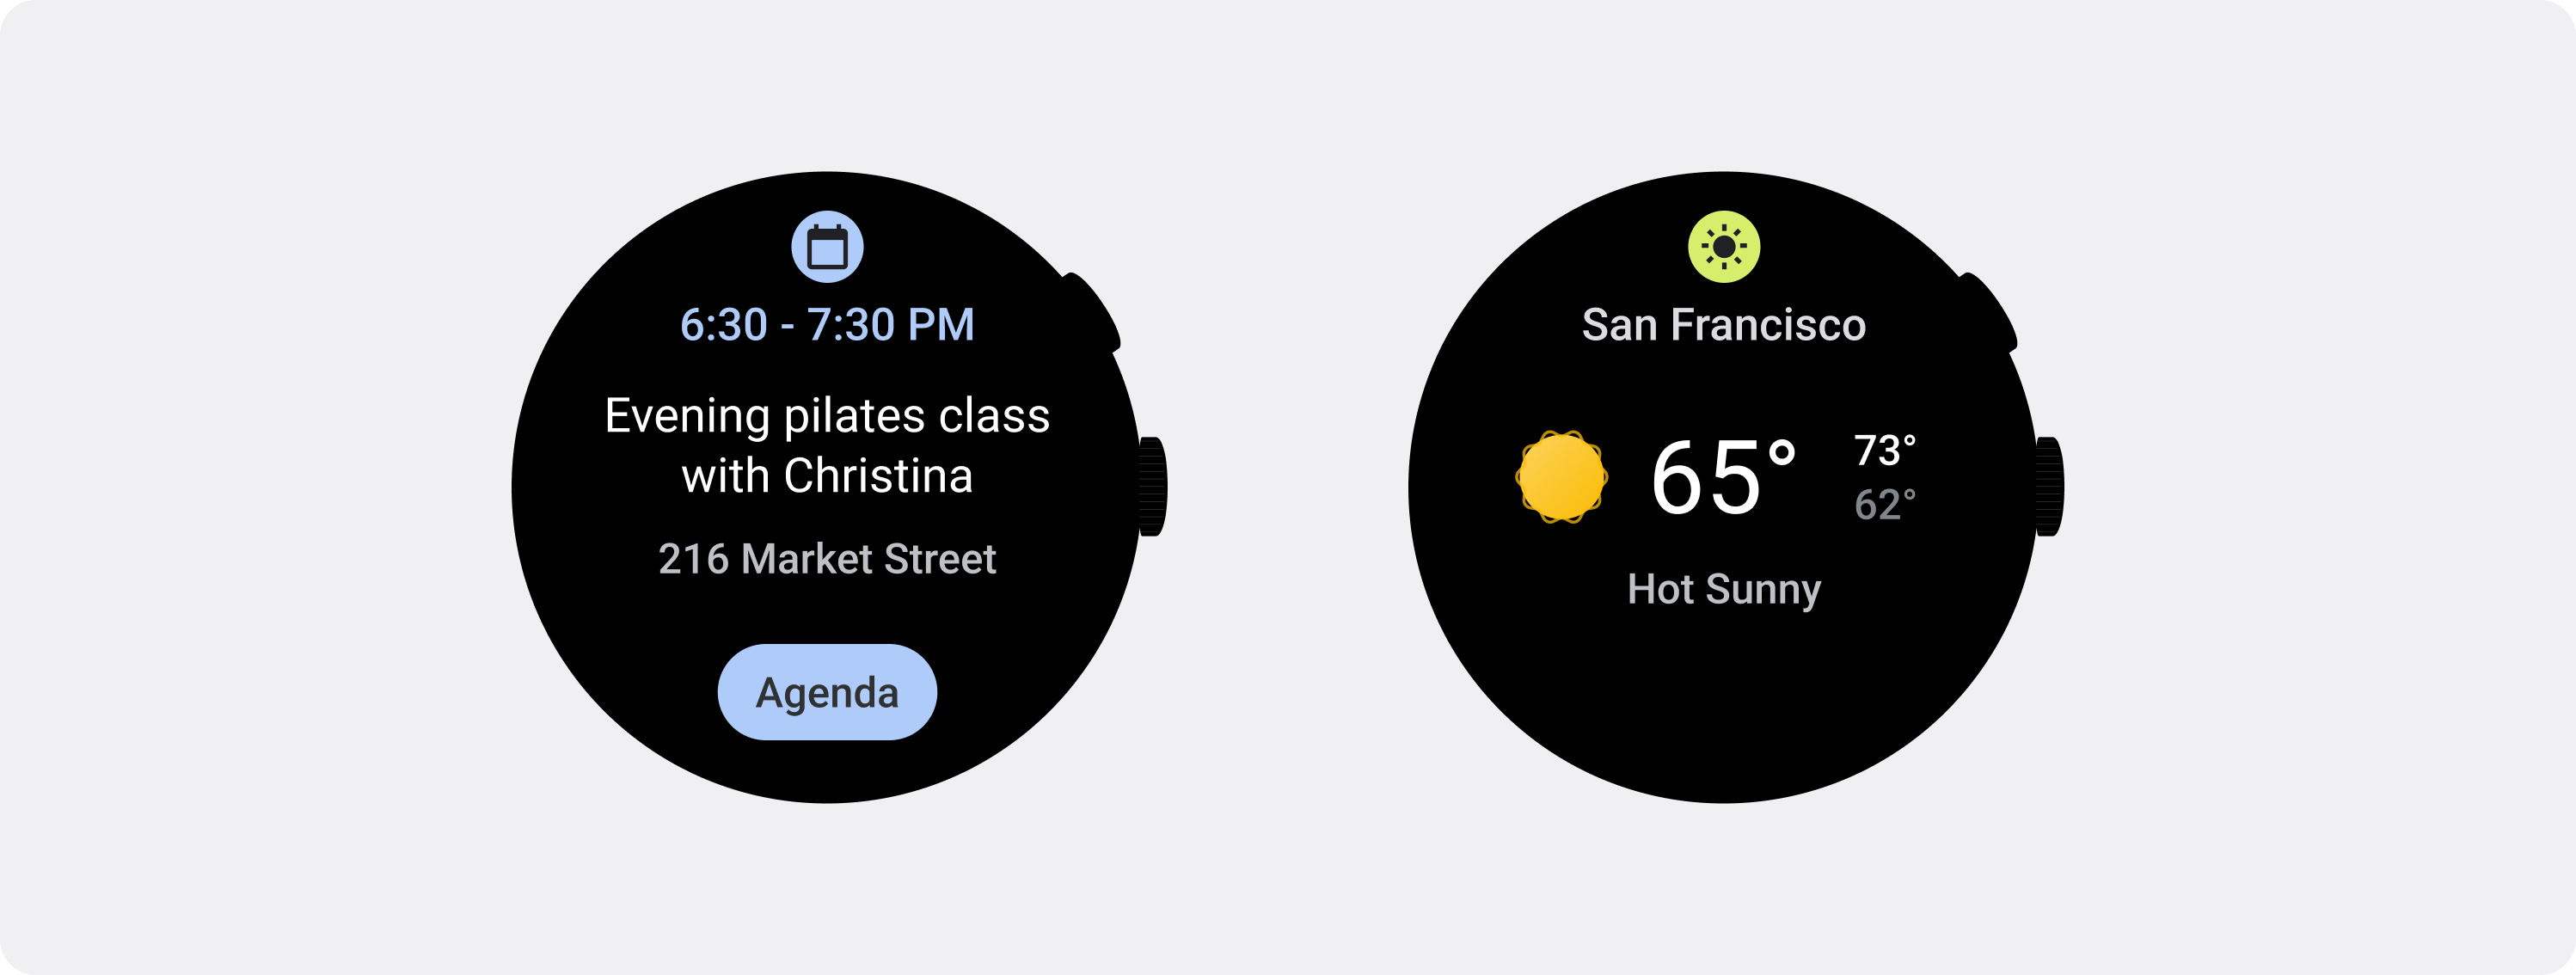
Task: Tap the San Francisco city label
Action: pos(1724,325)
